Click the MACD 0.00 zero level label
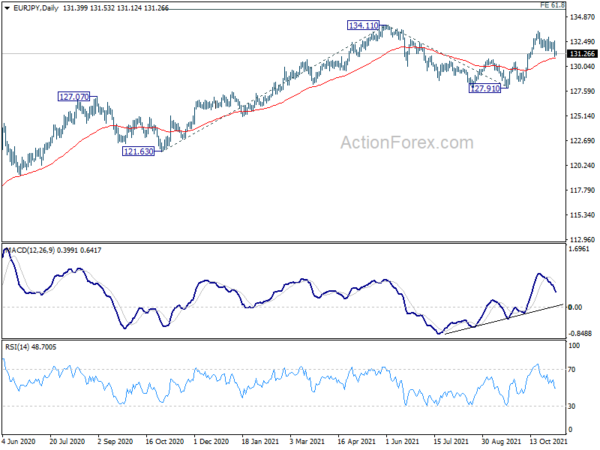Image resolution: width=600 pixels, height=450 pixels. [576, 307]
